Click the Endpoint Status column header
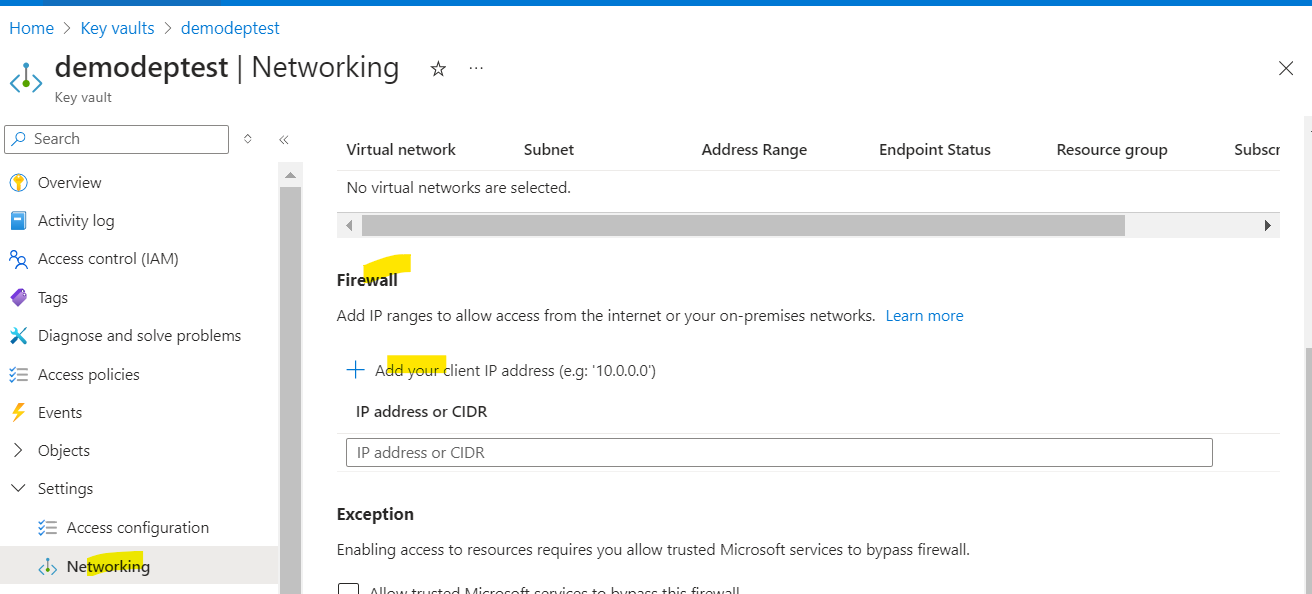Image resolution: width=1312 pixels, height=594 pixels. [935, 150]
